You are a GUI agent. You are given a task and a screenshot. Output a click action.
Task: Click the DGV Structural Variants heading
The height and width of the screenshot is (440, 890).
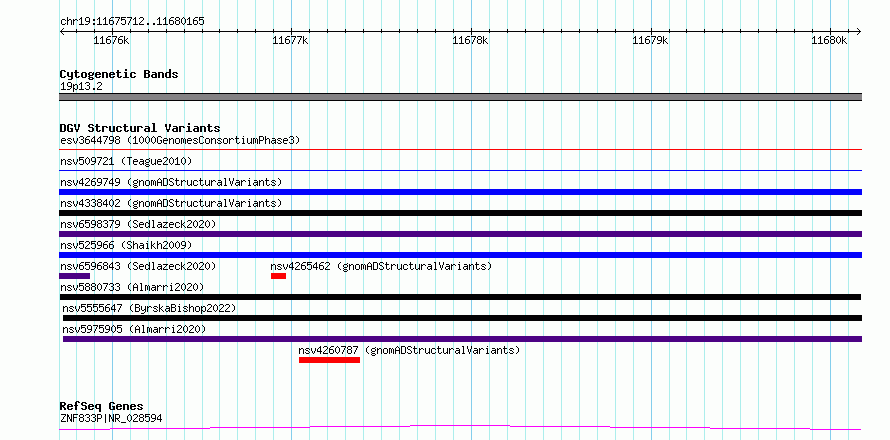coord(140,128)
